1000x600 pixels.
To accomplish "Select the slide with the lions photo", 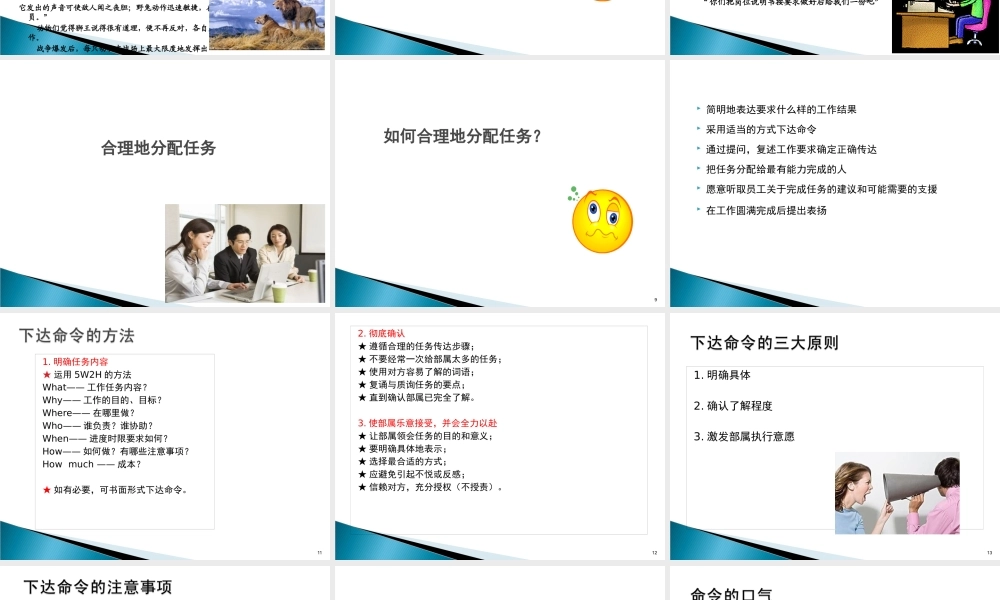I will 165,27.
